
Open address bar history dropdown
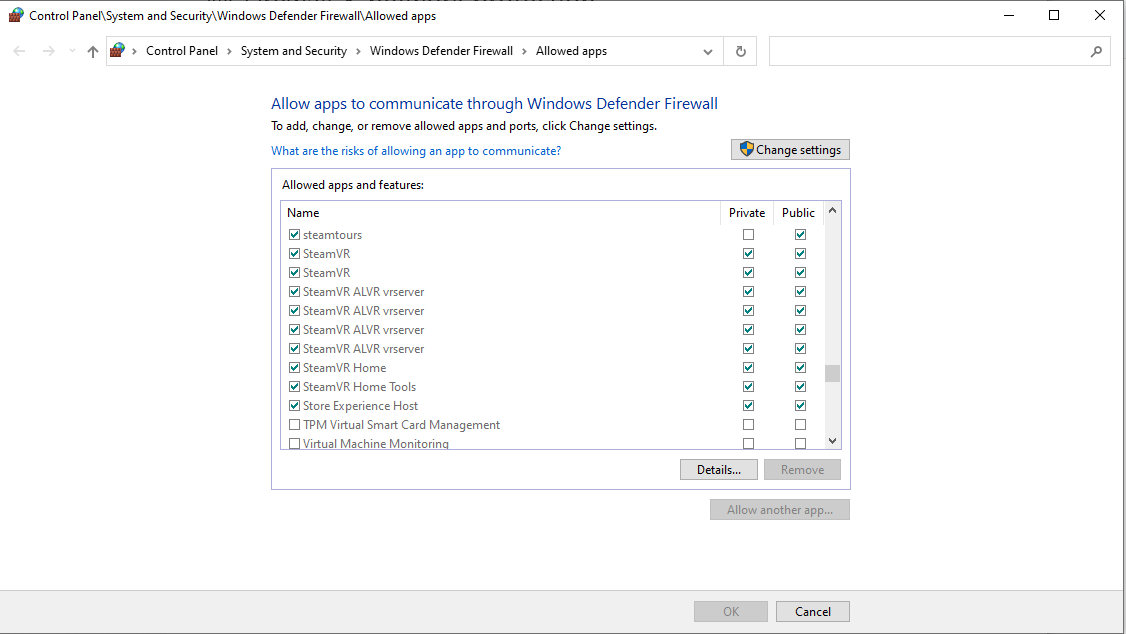click(x=707, y=52)
